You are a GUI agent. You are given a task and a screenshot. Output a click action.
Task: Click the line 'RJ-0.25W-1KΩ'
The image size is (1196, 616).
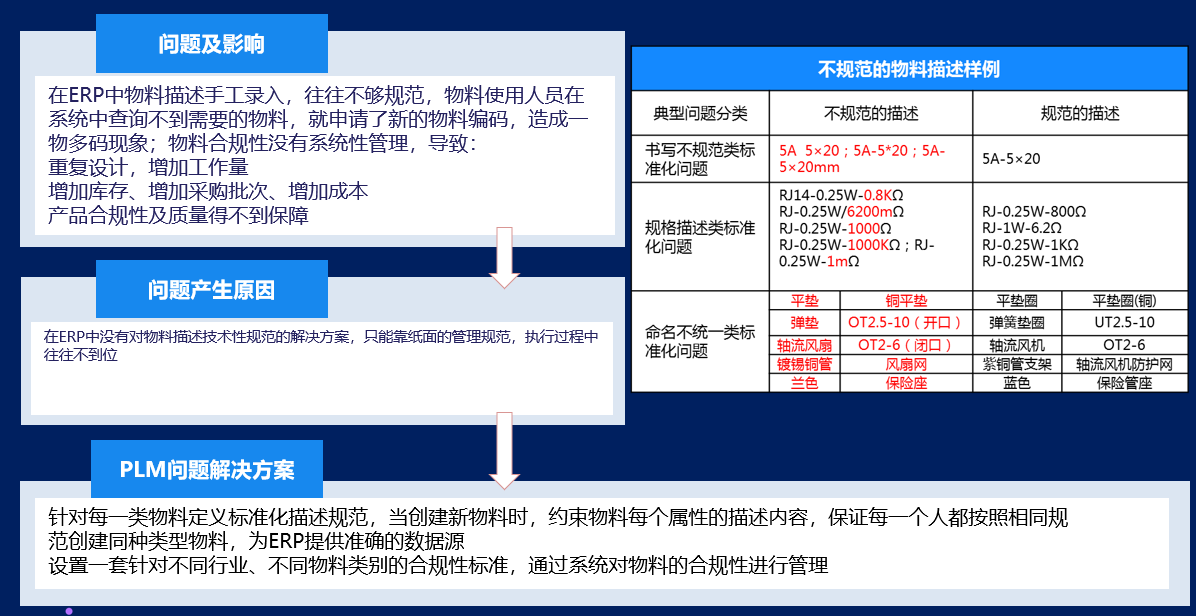[x=1030, y=244]
